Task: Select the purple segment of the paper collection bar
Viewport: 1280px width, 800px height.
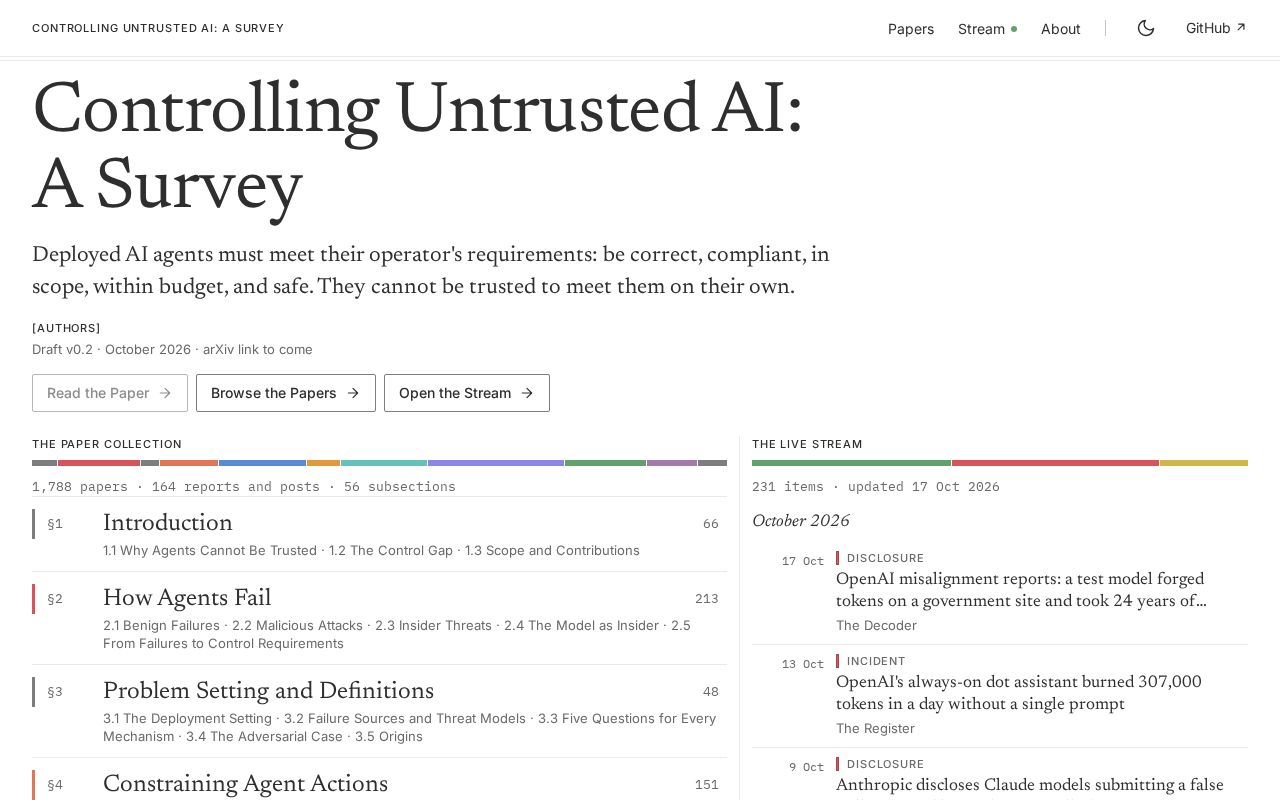Action: click(496, 463)
